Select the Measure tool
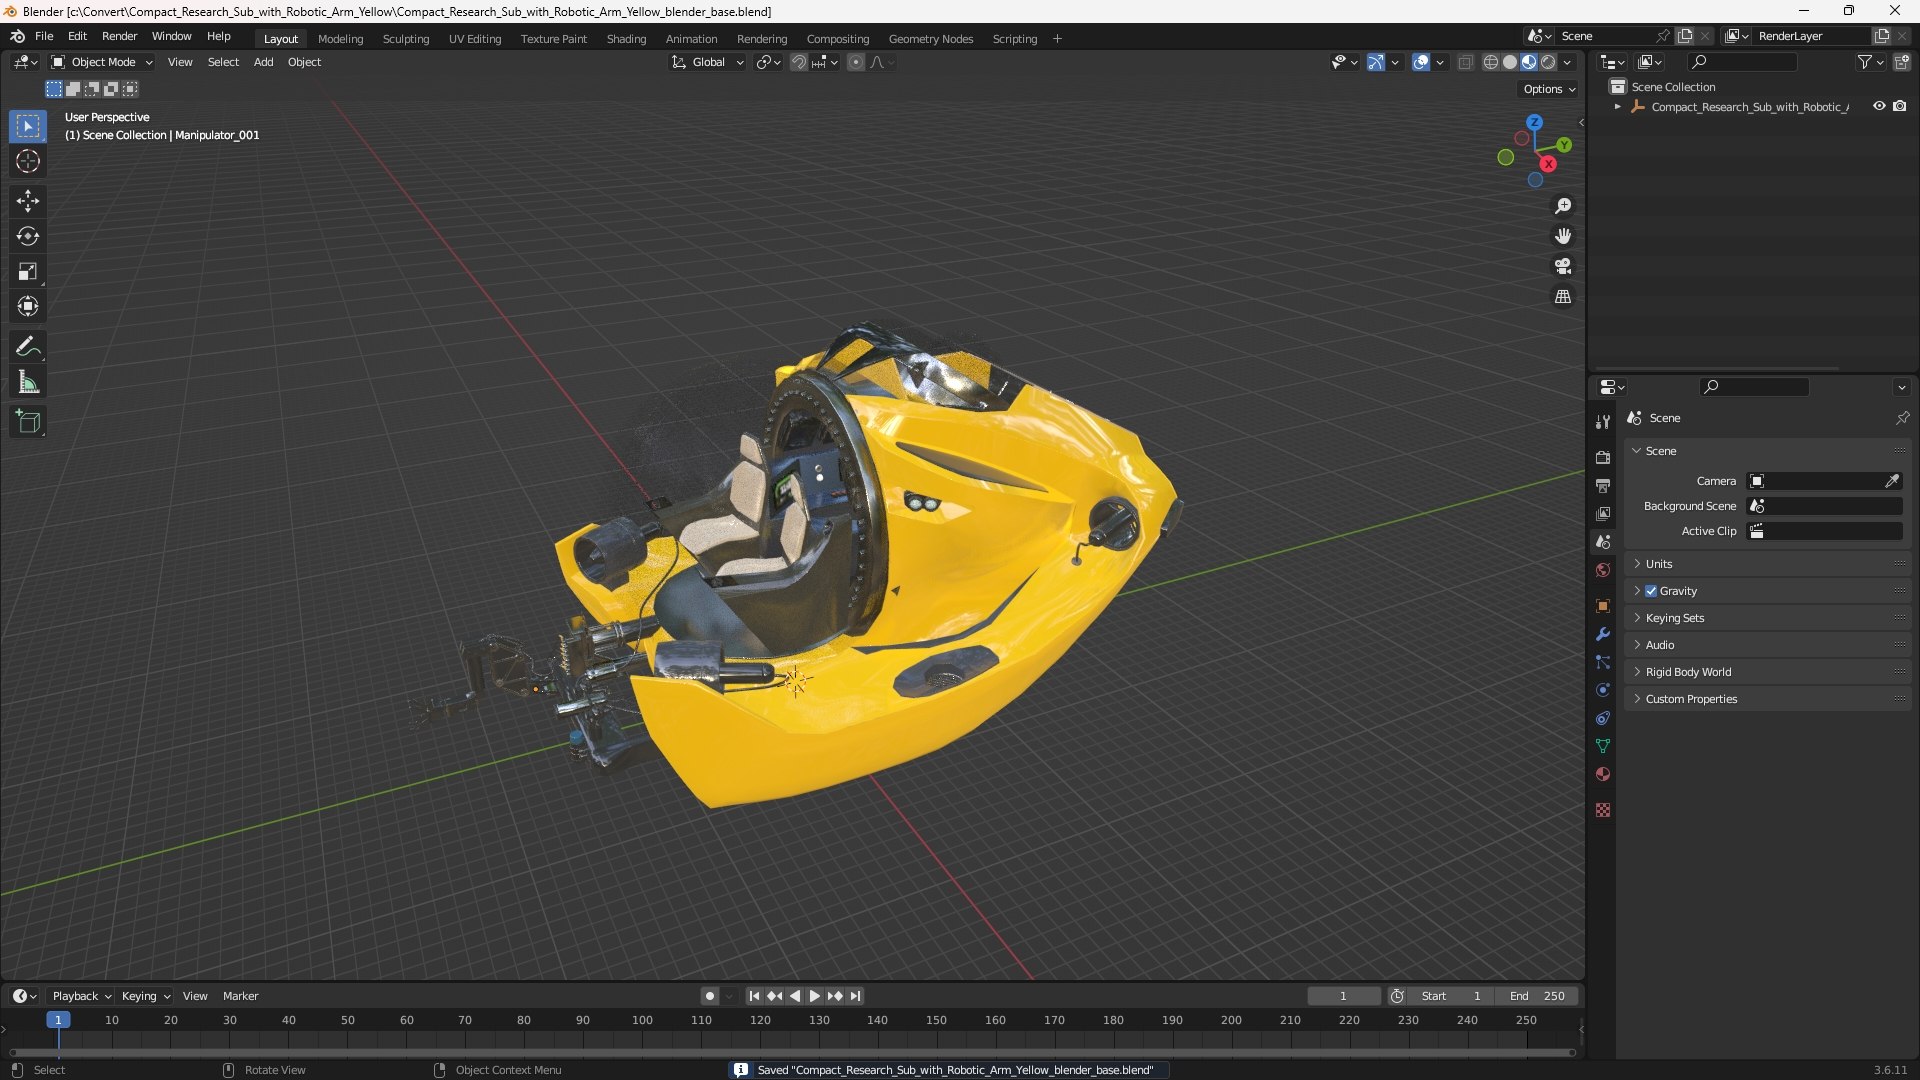 point(28,382)
